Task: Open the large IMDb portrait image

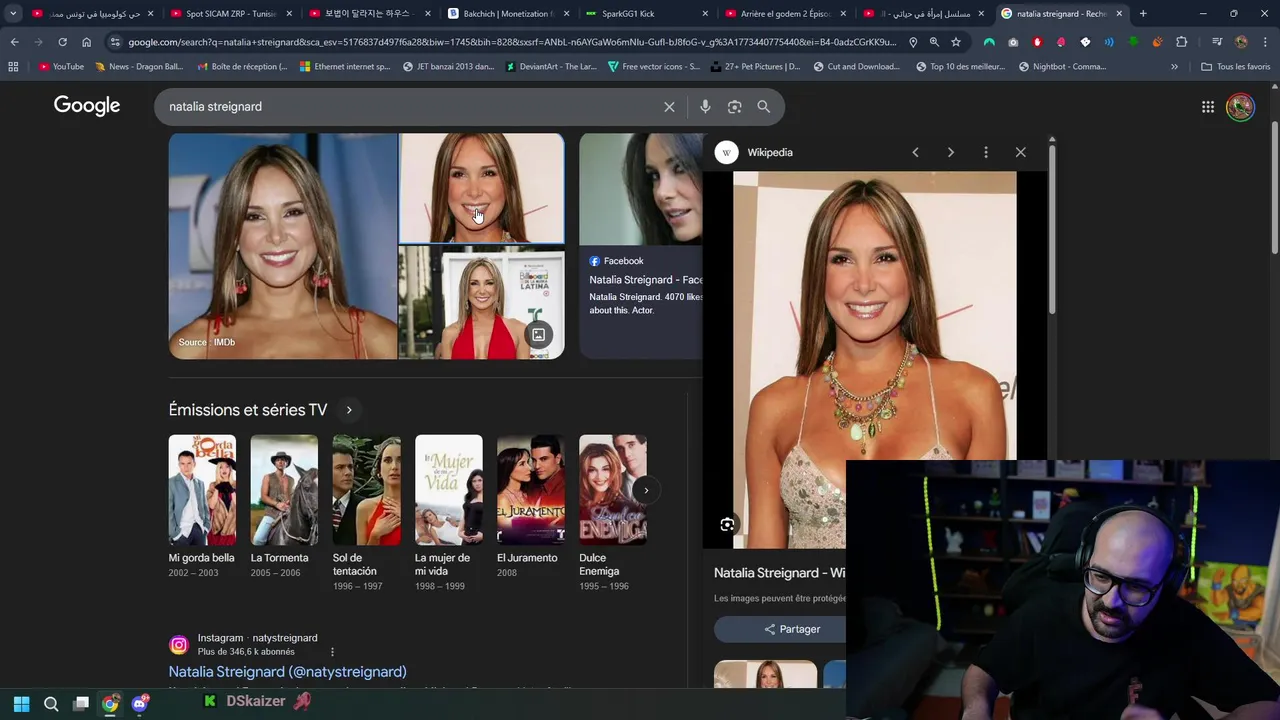Action: pyautogui.click(x=283, y=246)
